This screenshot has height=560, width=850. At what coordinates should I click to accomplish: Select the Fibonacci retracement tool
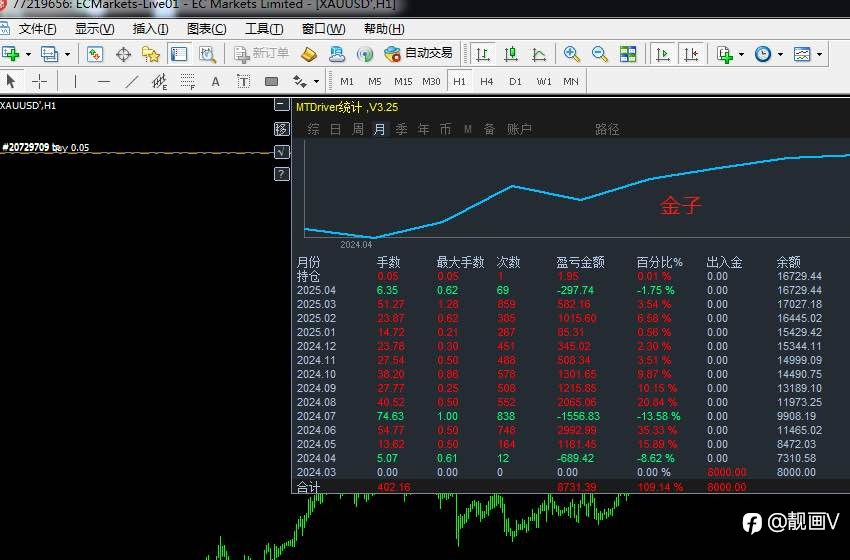188,81
